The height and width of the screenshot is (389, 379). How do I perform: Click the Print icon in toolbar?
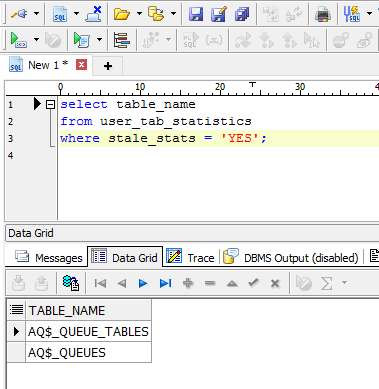pyautogui.click(x=323, y=14)
